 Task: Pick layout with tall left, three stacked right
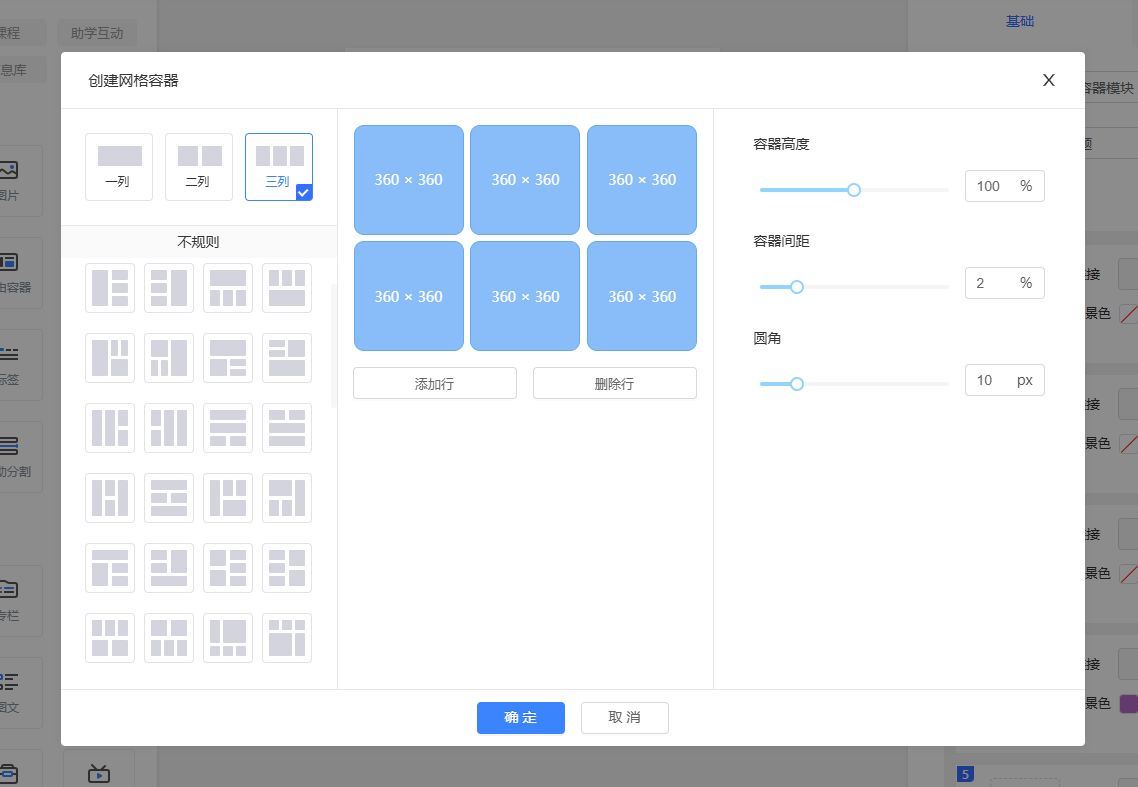coord(110,288)
